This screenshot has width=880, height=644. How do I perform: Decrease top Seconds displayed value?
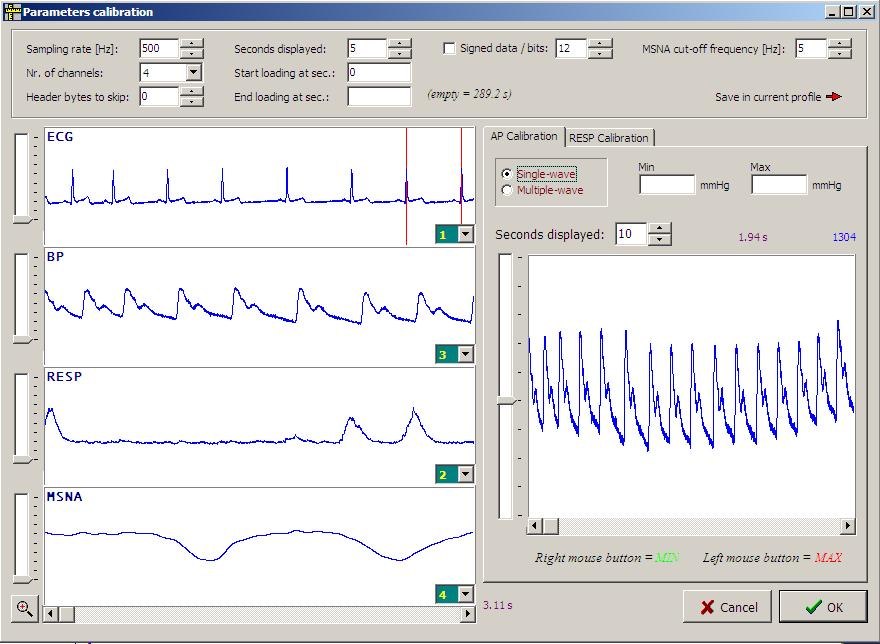coord(400,53)
